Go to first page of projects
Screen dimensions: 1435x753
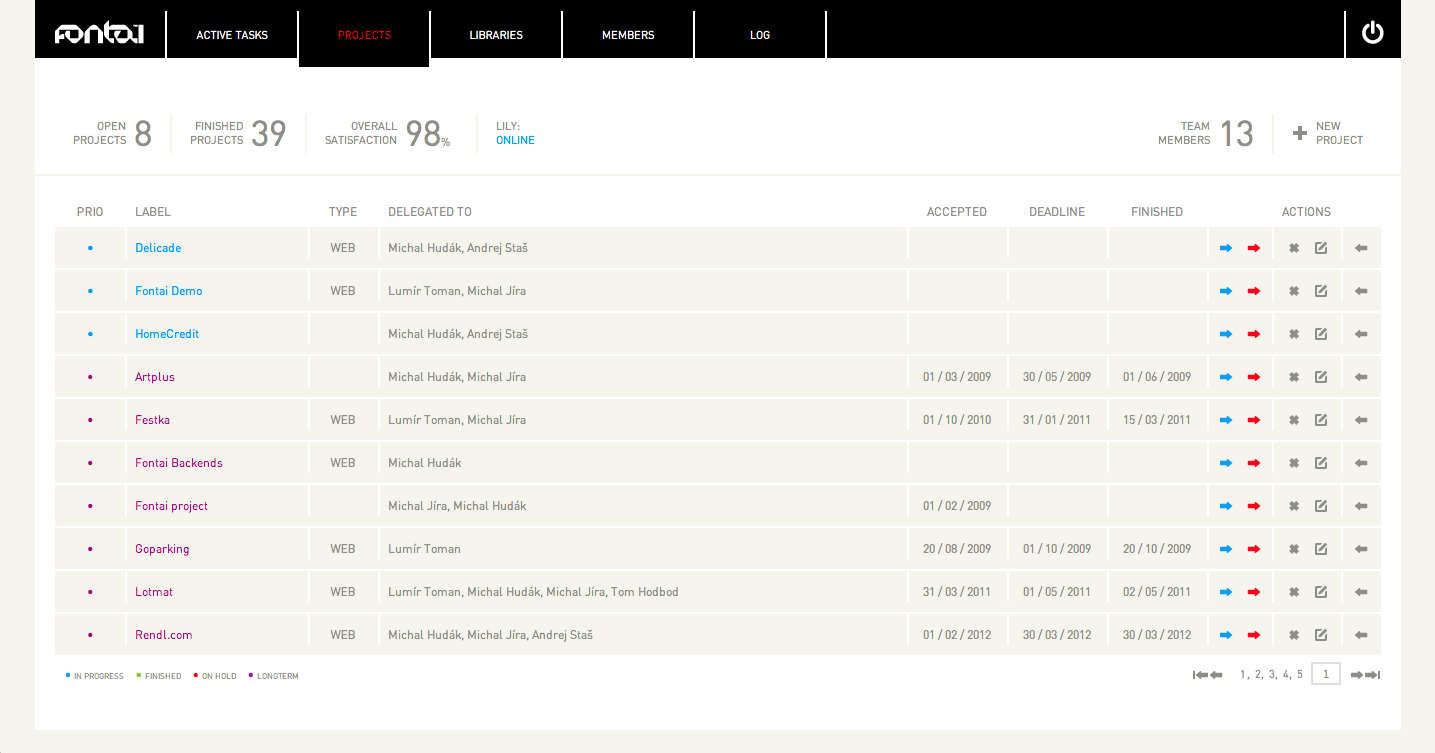point(1200,675)
